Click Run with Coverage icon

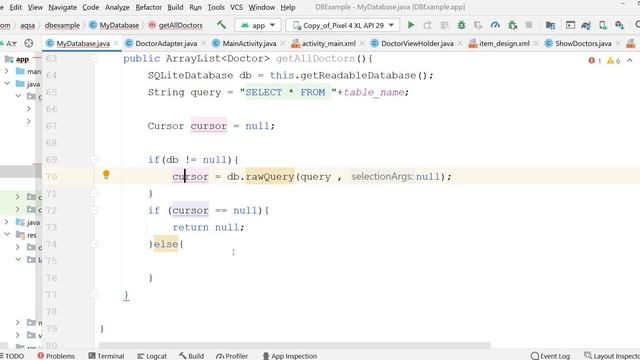[x=478, y=25]
